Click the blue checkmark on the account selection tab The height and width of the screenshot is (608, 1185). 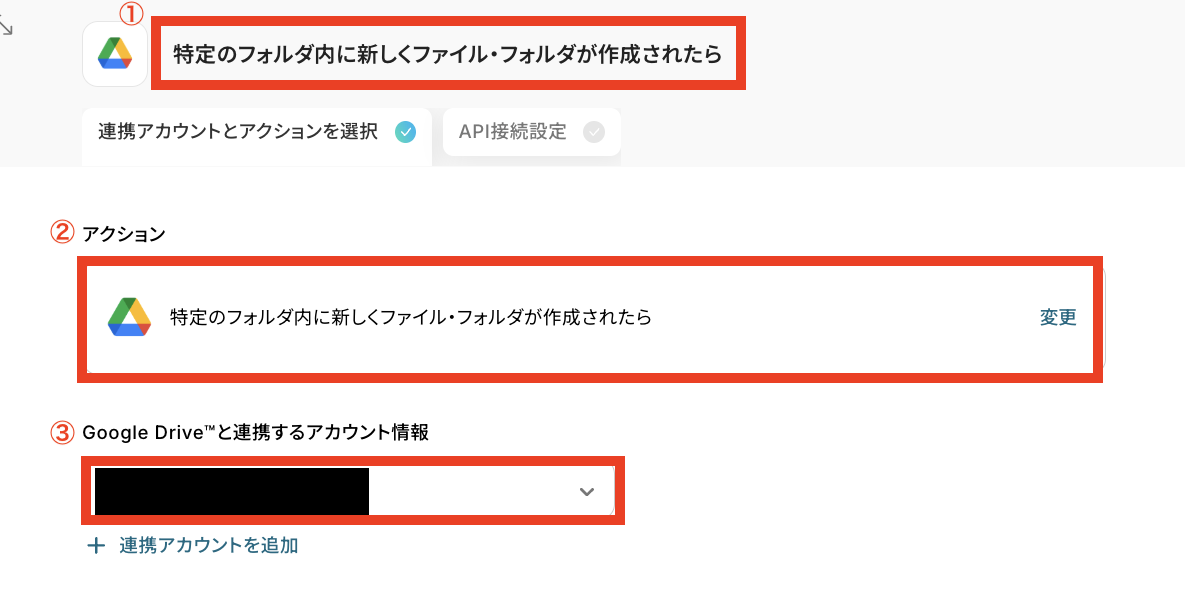coord(406,132)
